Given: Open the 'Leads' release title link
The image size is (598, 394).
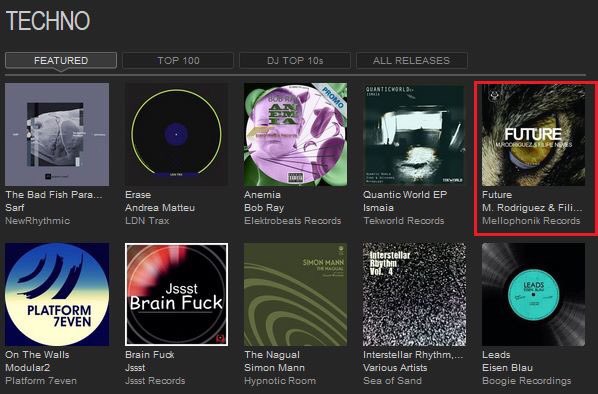Looking at the screenshot, I should [496, 355].
